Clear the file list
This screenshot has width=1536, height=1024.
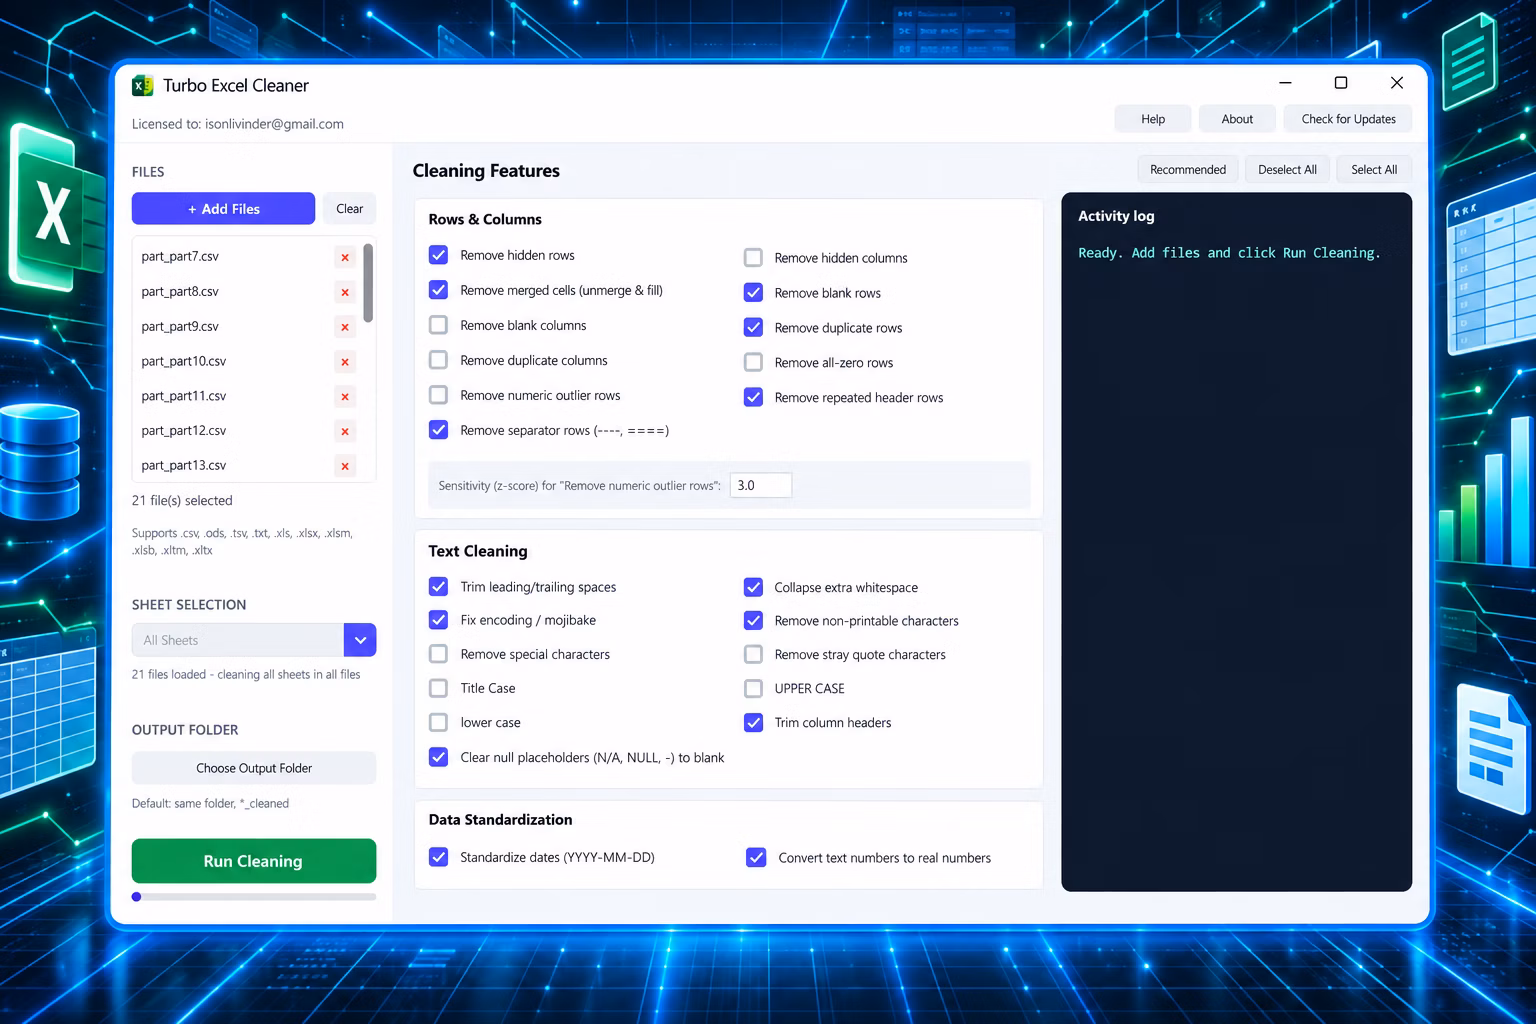[x=350, y=209]
